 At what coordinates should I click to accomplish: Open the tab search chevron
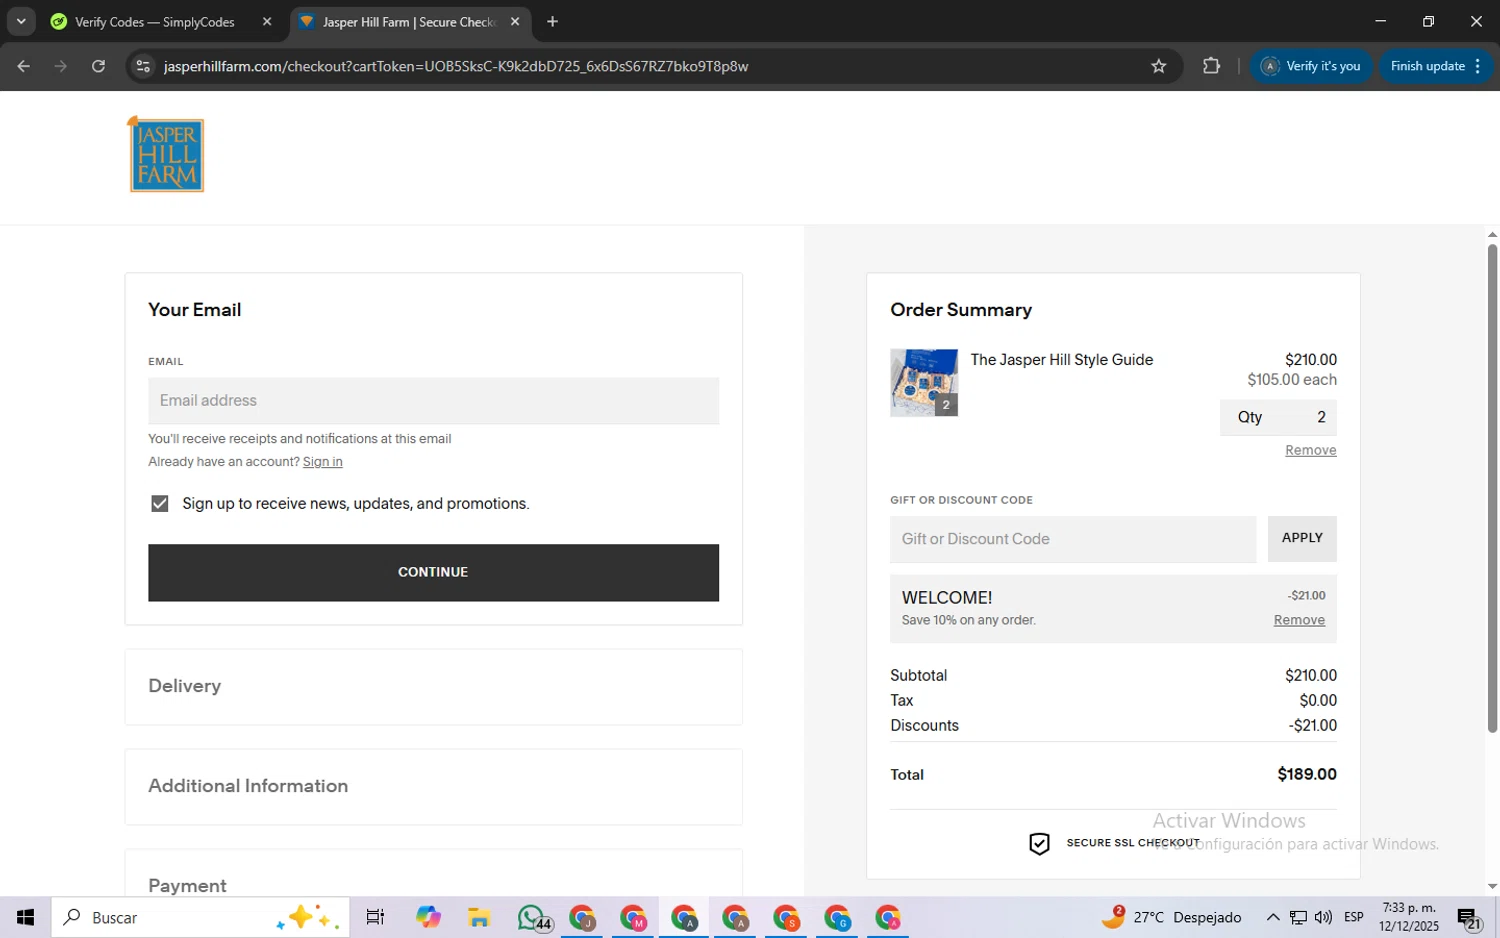coord(21,21)
